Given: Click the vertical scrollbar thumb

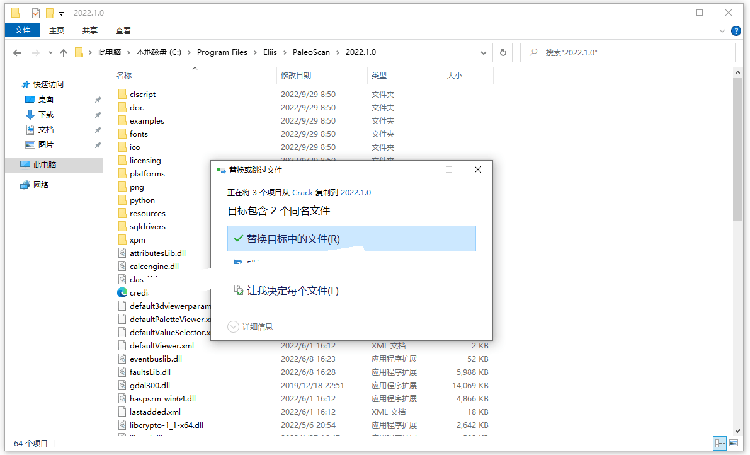Looking at the screenshot, I should [737, 148].
